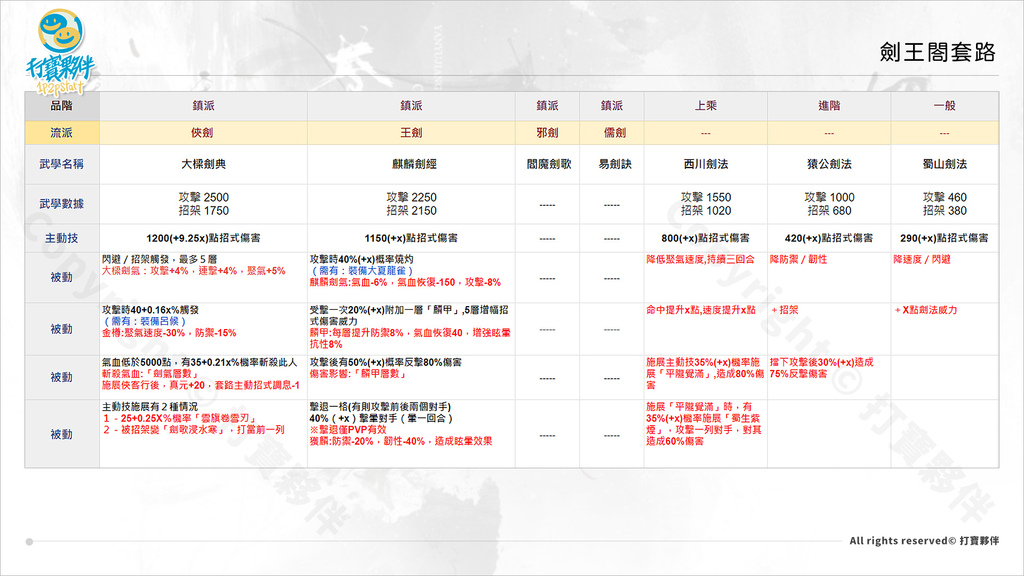Click the 攻擊 2250 招架 2150 stats cell
This screenshot has width=1024, height=576.
coord(411,204)
